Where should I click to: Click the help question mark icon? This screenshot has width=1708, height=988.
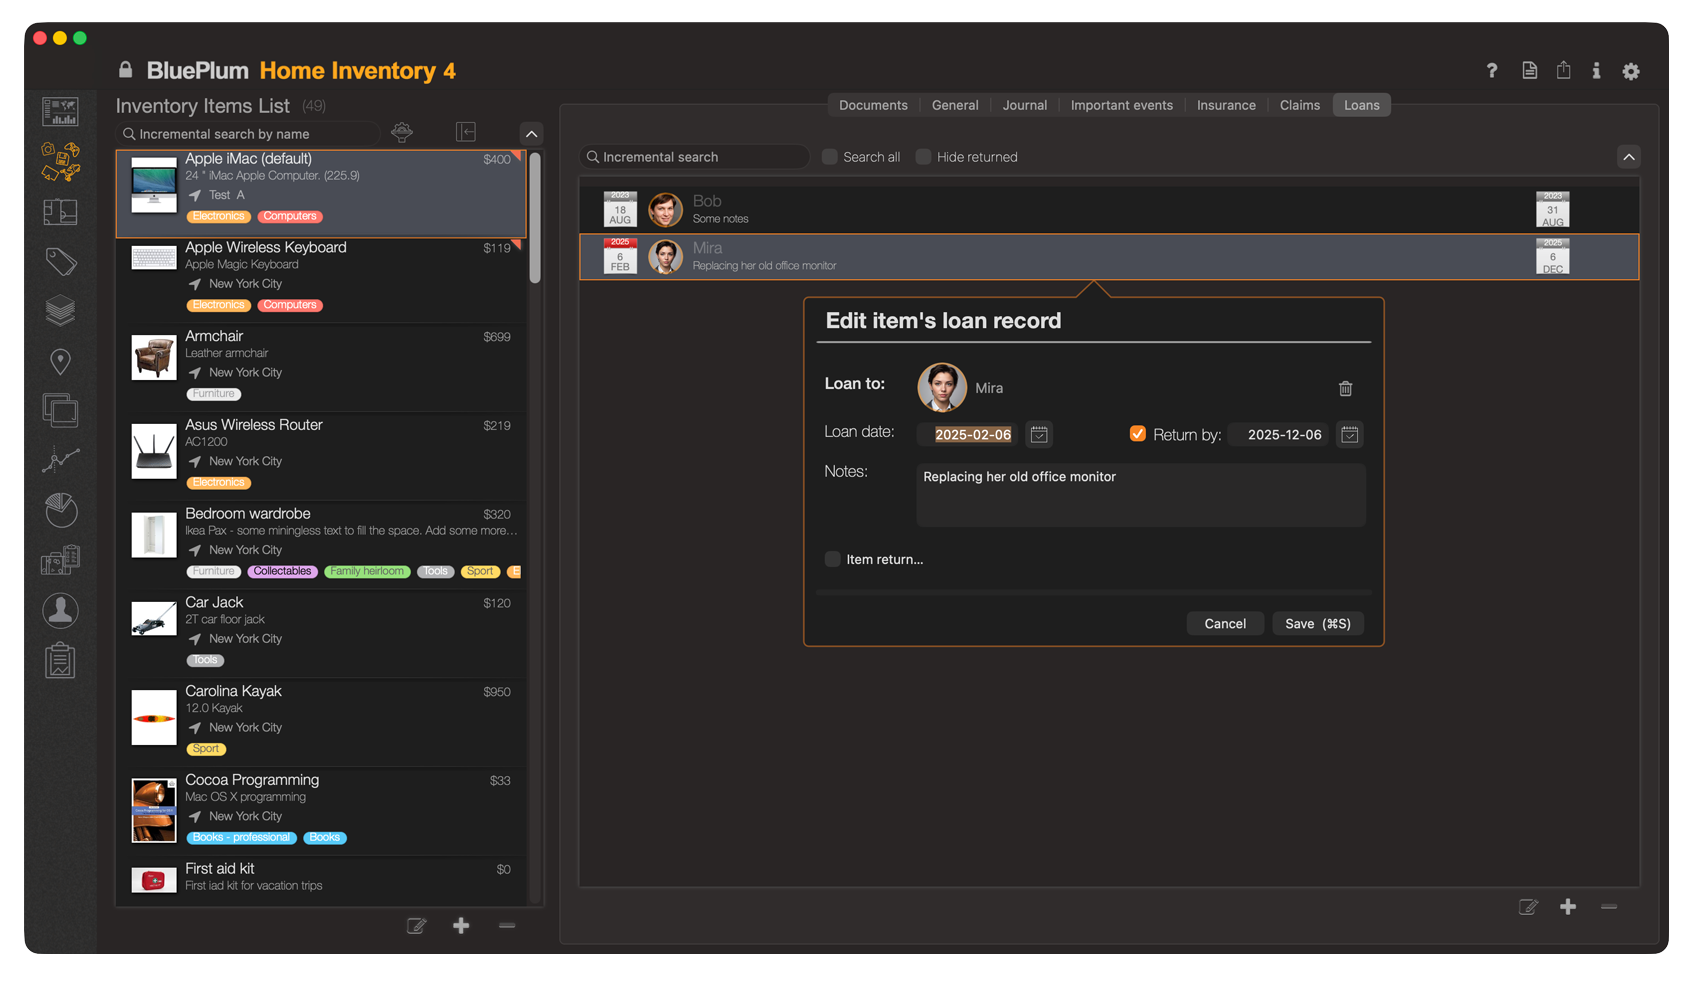coord(1491,71)
